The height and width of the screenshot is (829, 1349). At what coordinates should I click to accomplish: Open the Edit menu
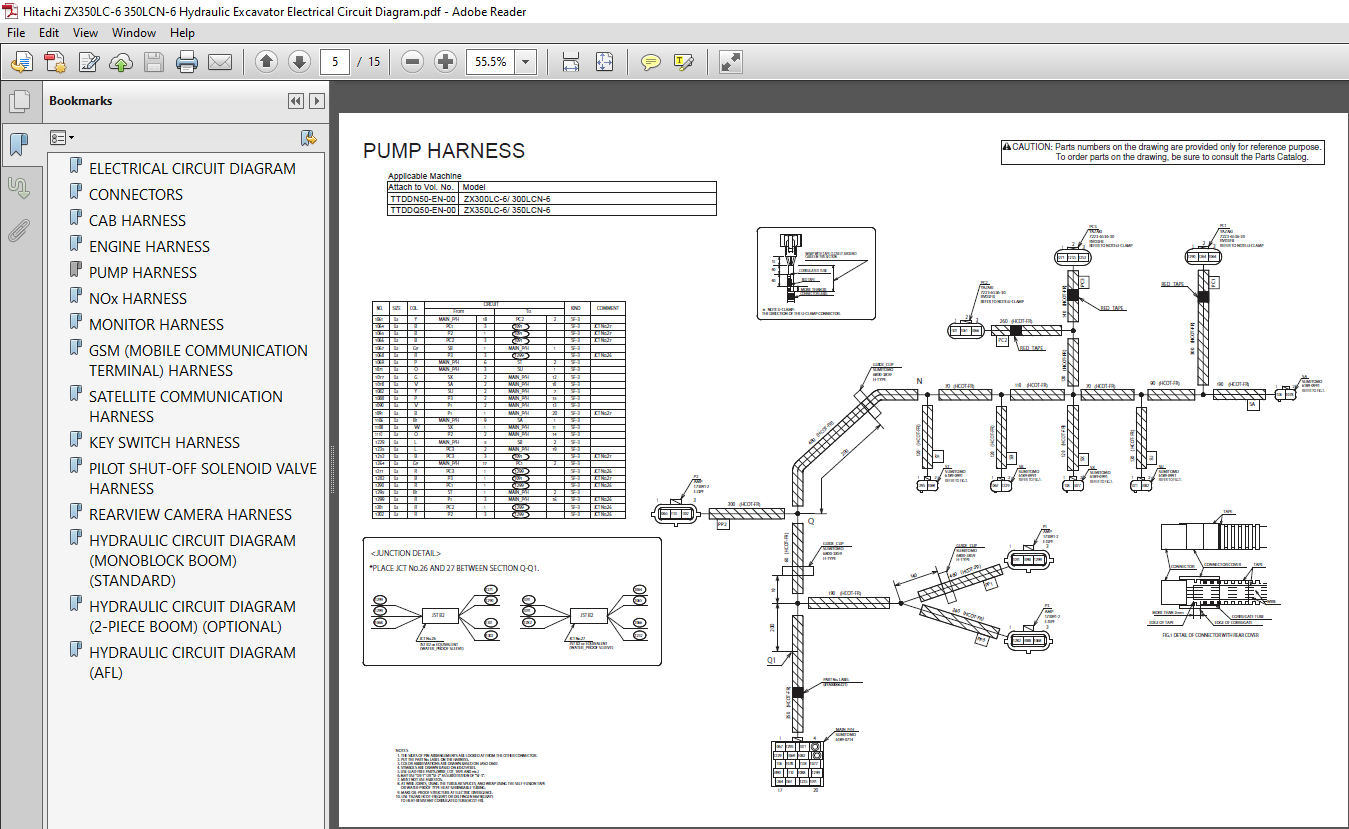click(x=50, y=33)
